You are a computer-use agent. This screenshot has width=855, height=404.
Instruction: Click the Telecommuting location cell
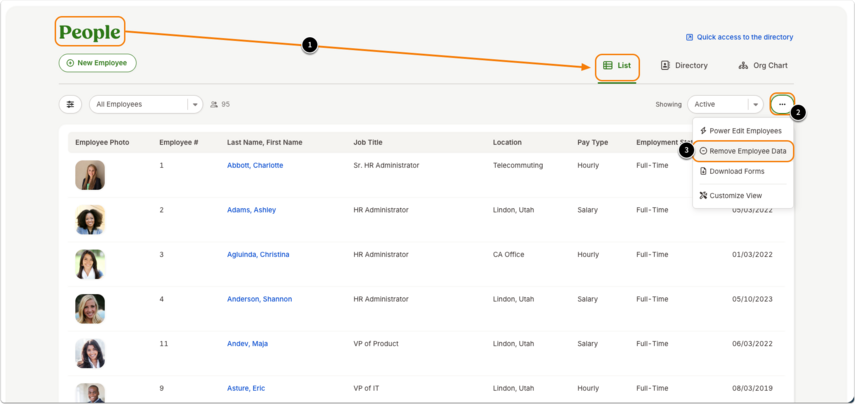click(x=518, y=165)
